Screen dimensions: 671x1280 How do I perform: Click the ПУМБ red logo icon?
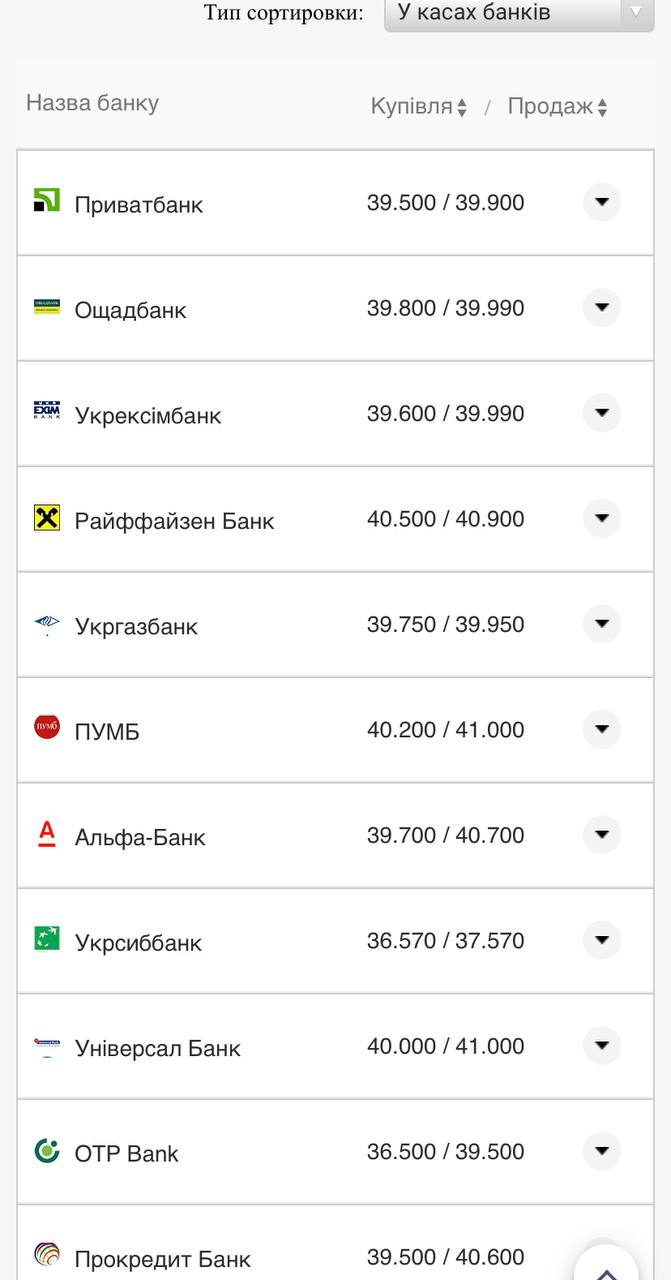(x=47, y=727)
